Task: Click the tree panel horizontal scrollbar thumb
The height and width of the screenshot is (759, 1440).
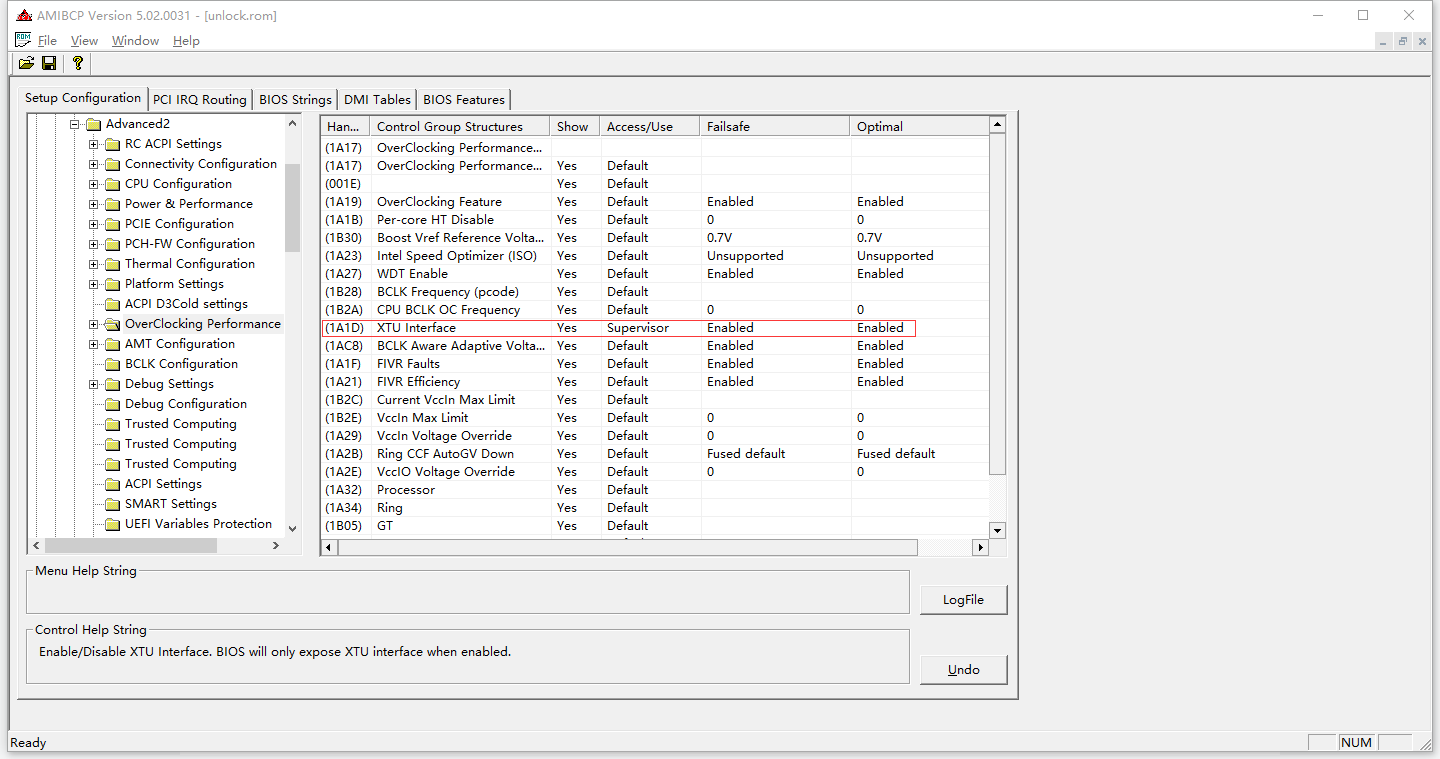Action: (131, 546)
